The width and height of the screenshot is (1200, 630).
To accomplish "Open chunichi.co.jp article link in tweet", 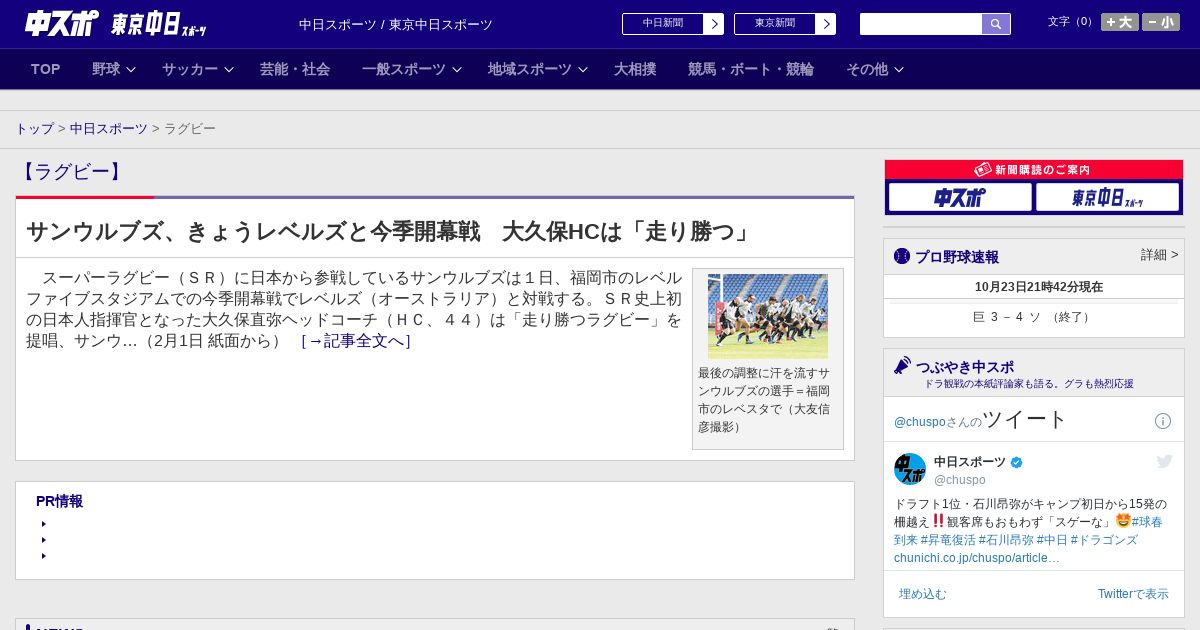I will (977, 558).
